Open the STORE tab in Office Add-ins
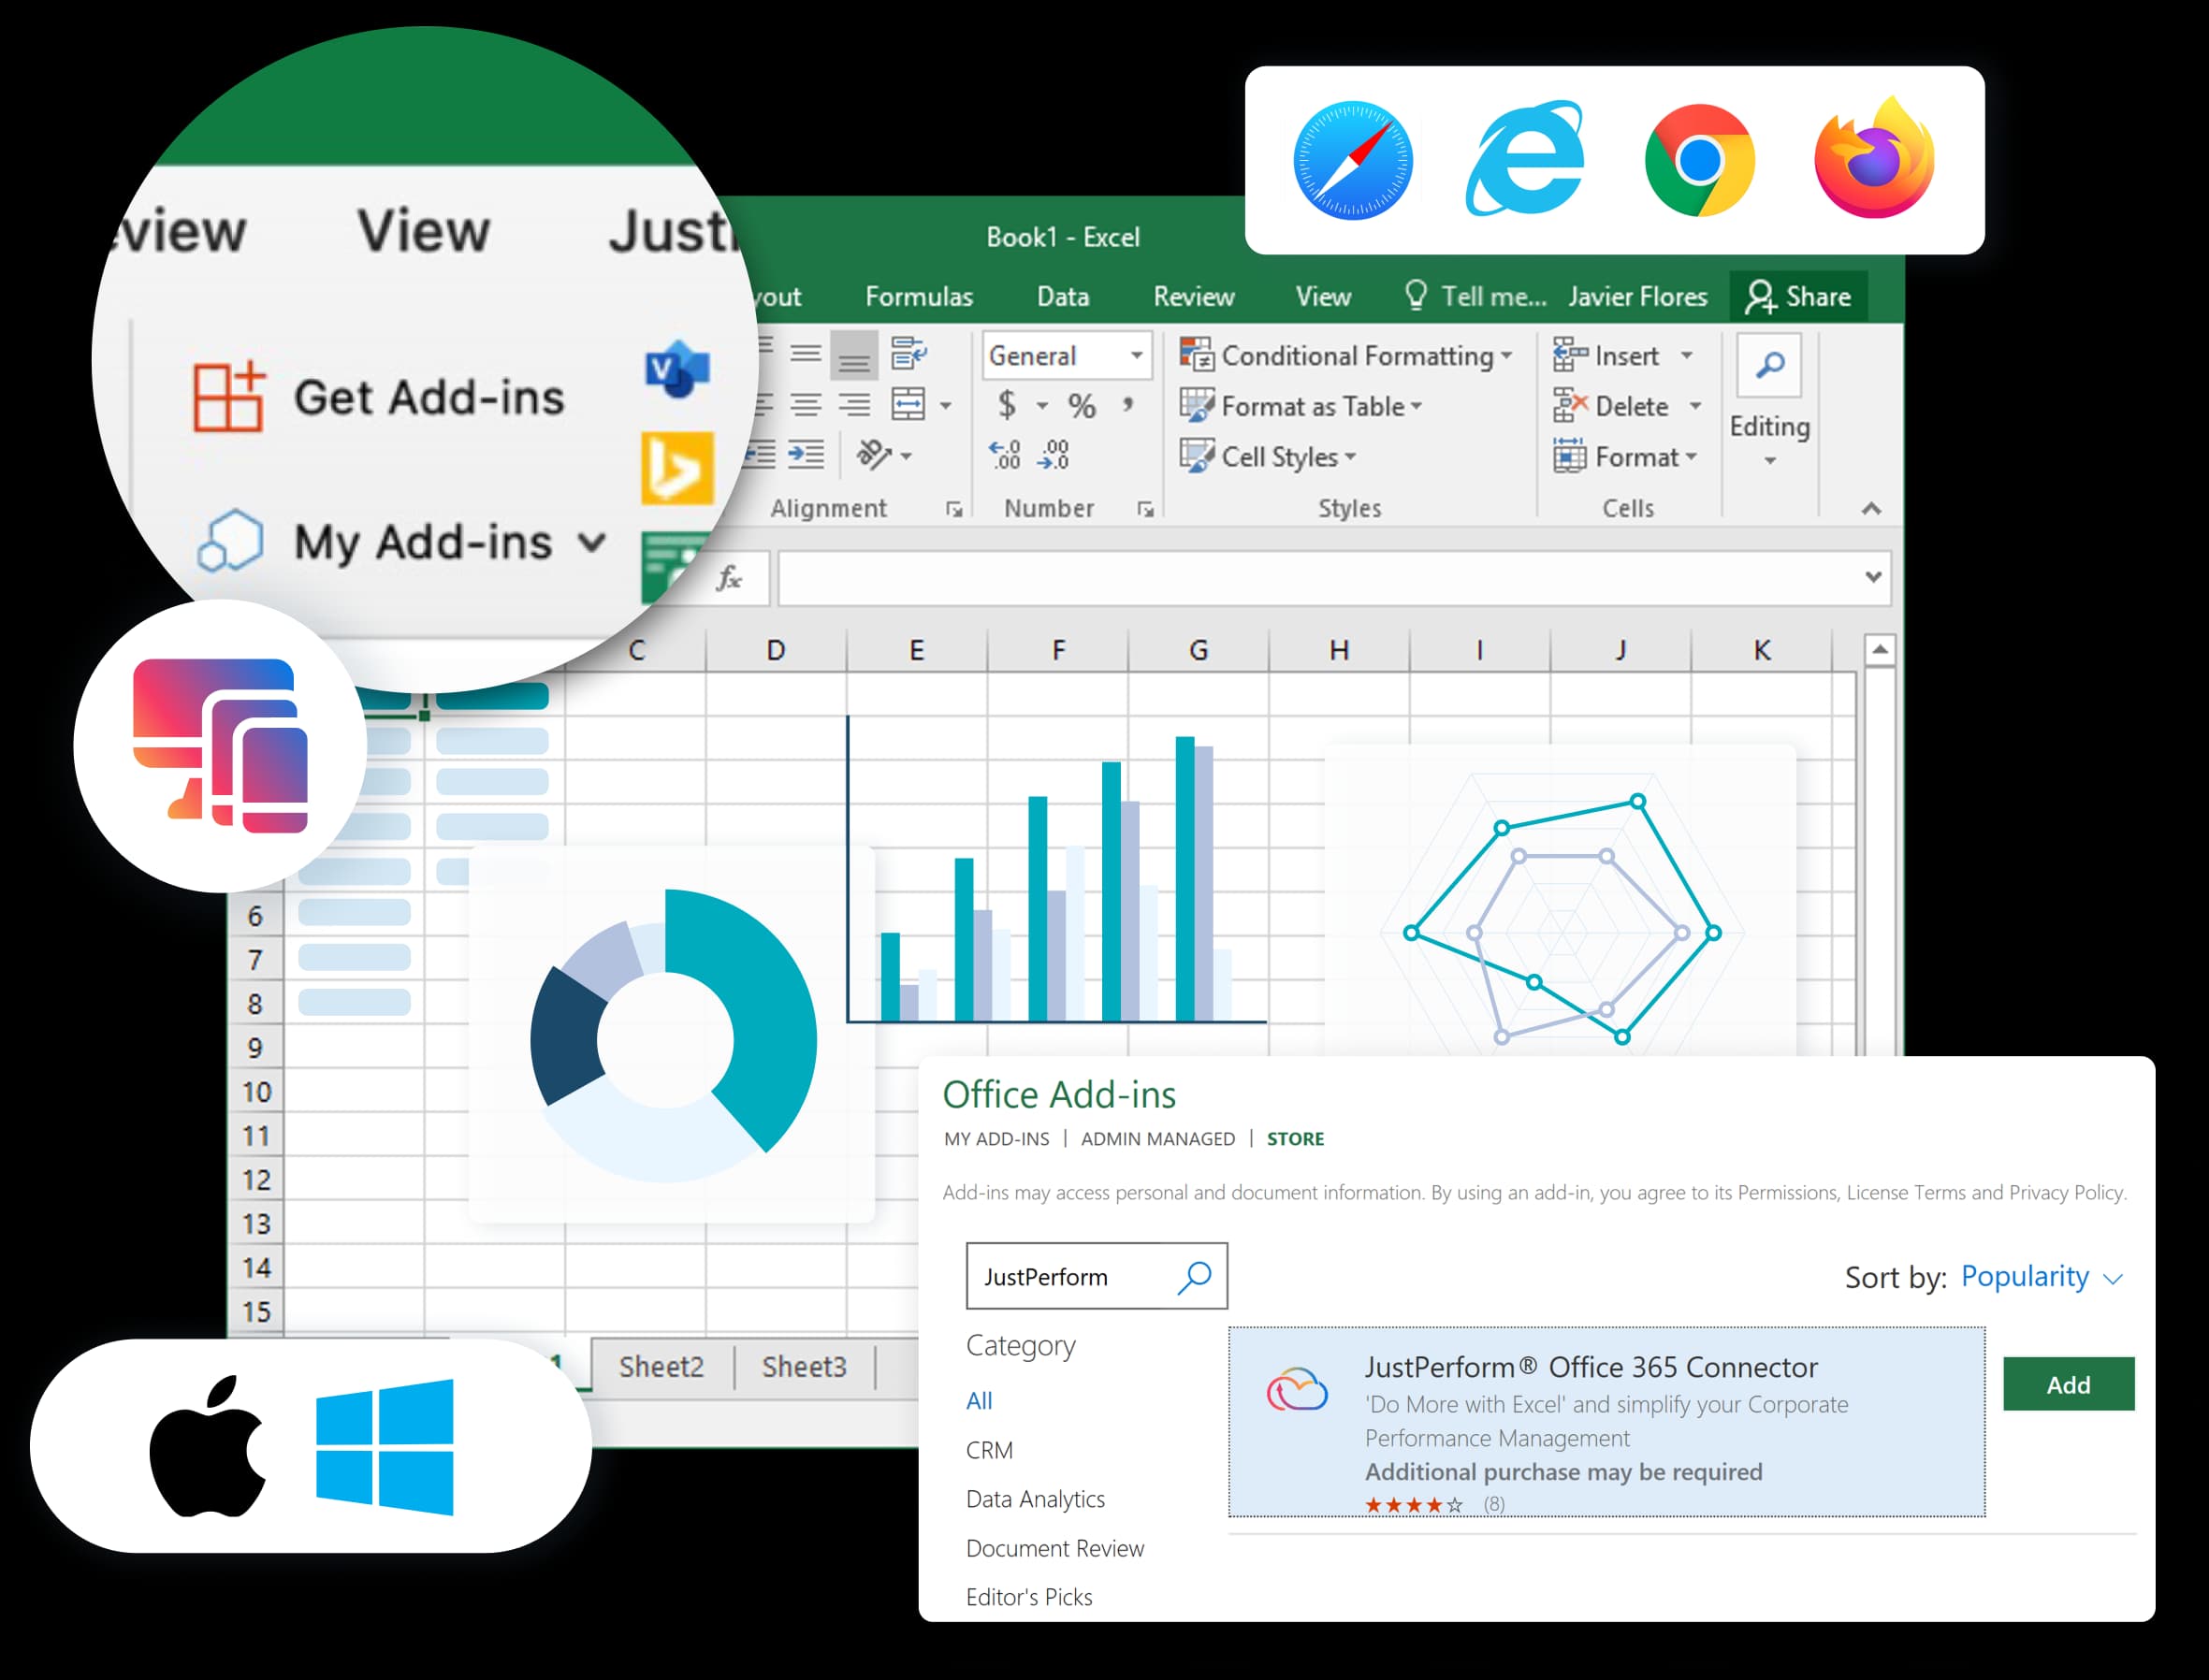 click(1295, 1138)
